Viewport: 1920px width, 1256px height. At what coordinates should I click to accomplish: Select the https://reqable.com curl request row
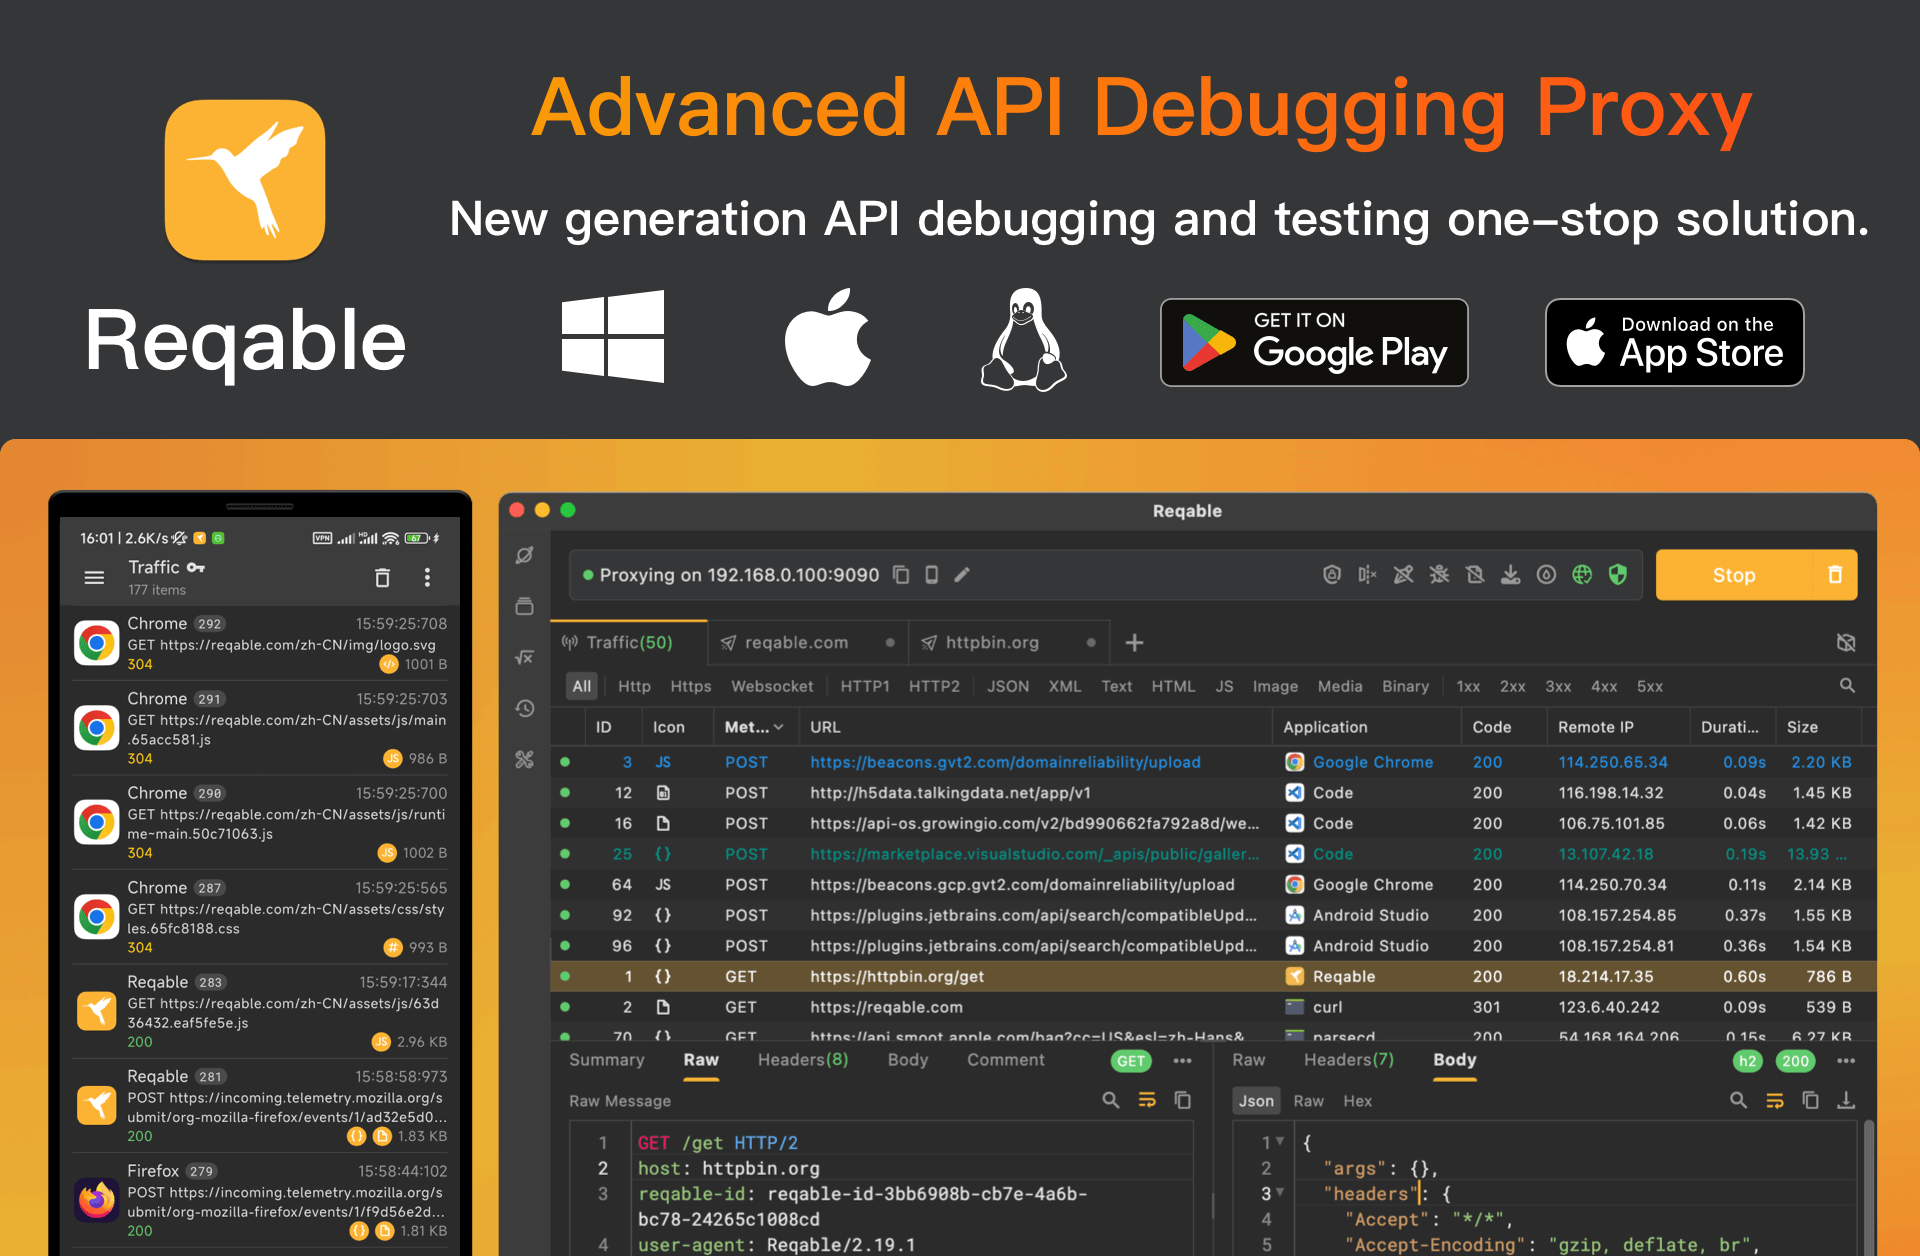[886, 1007]
